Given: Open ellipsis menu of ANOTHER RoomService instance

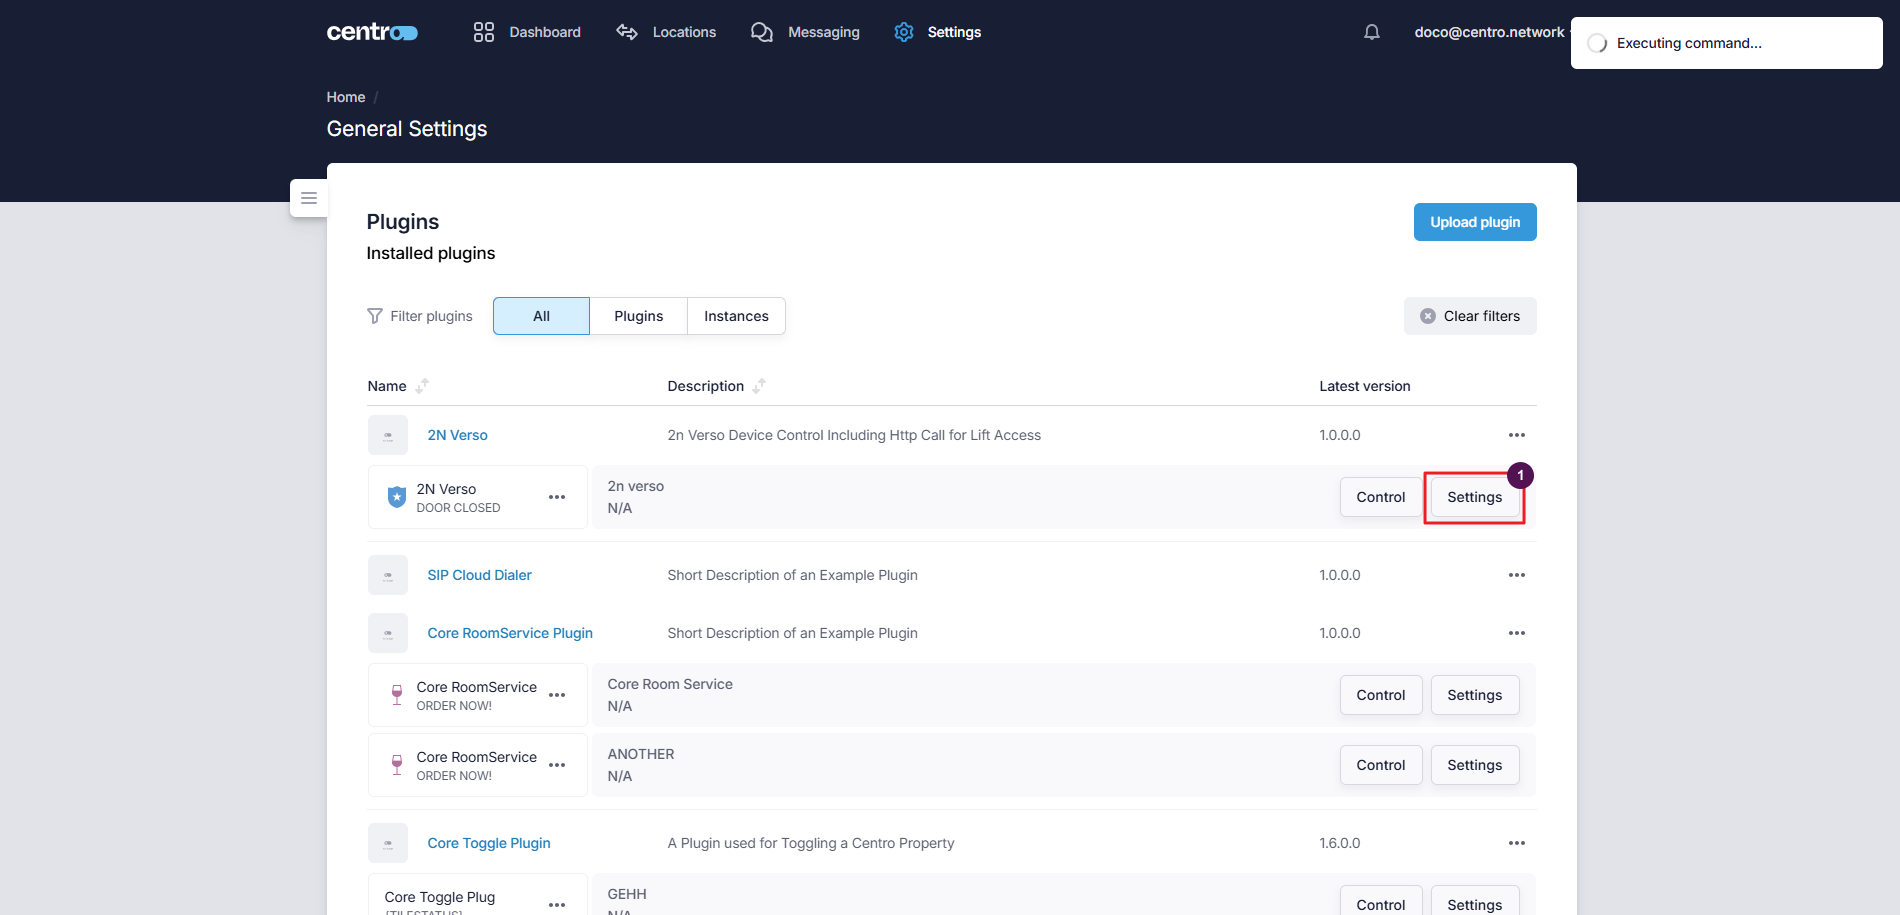Looking at the screenshot, I should [557, 765].
